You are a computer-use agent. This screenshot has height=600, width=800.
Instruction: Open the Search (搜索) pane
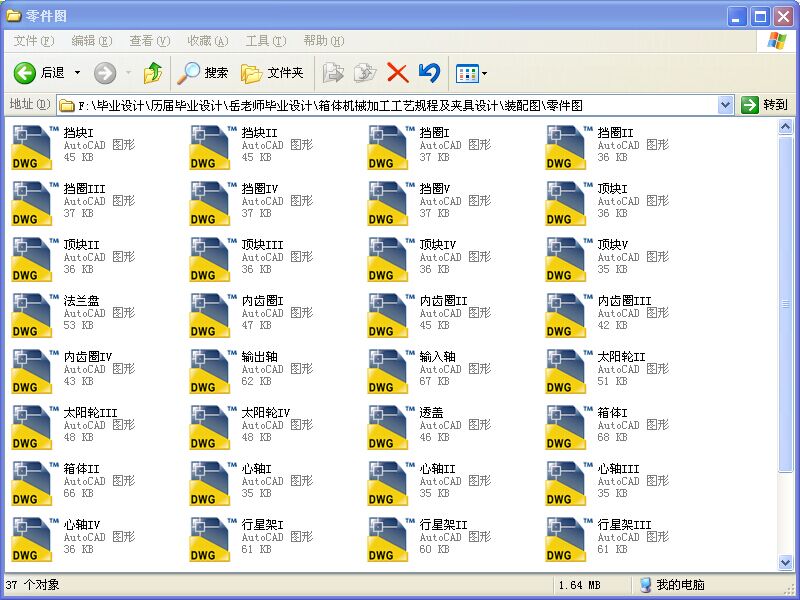203,73
